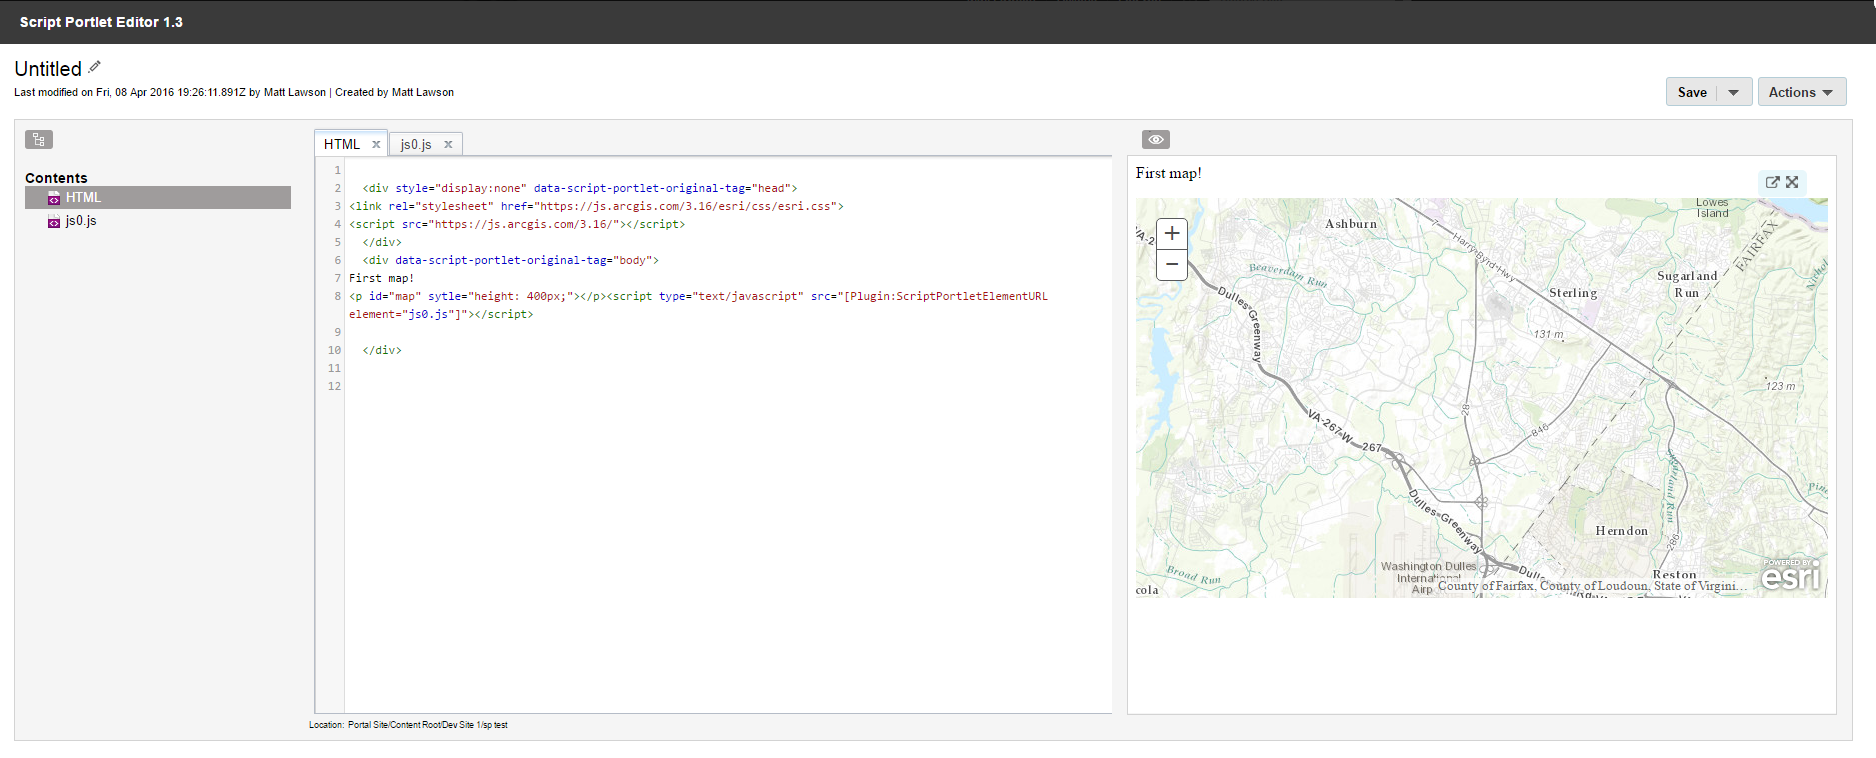This screenshot has height=758, width=1876.
Task: Close the js0.js editor tab
Action: tap(448, 144)
